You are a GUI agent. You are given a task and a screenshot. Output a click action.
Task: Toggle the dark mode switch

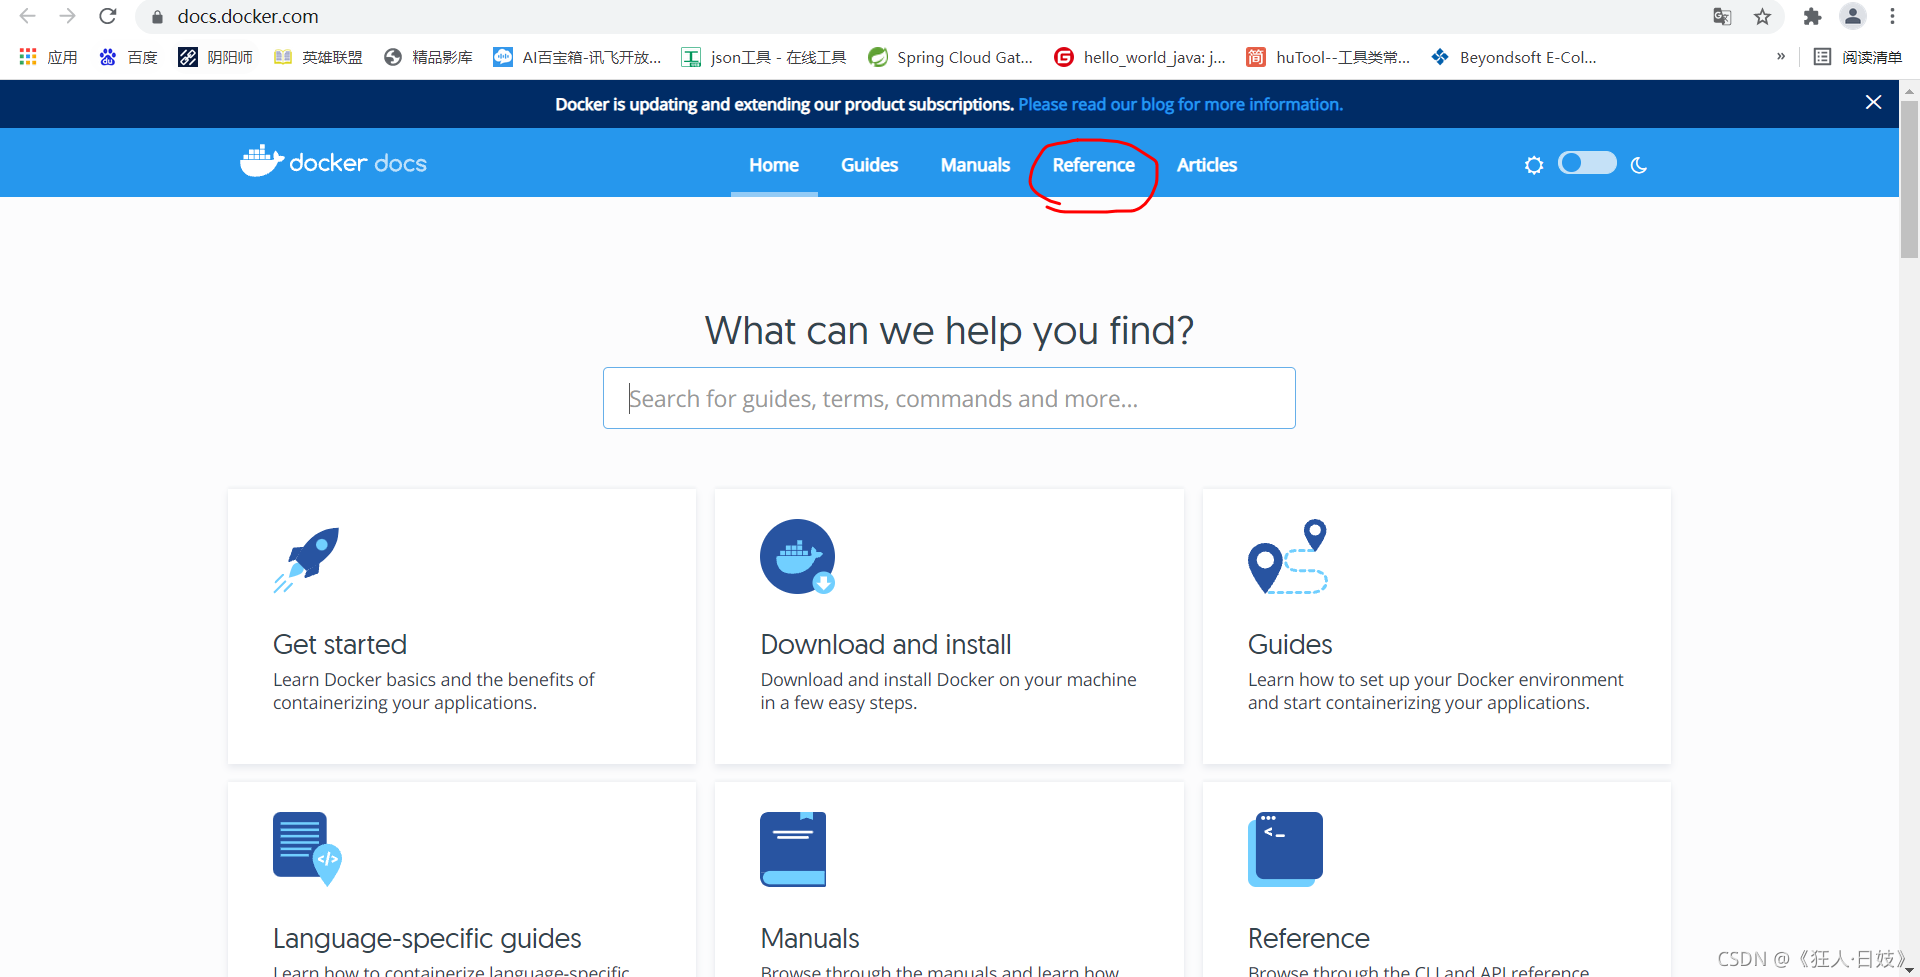click(1587, 163)
